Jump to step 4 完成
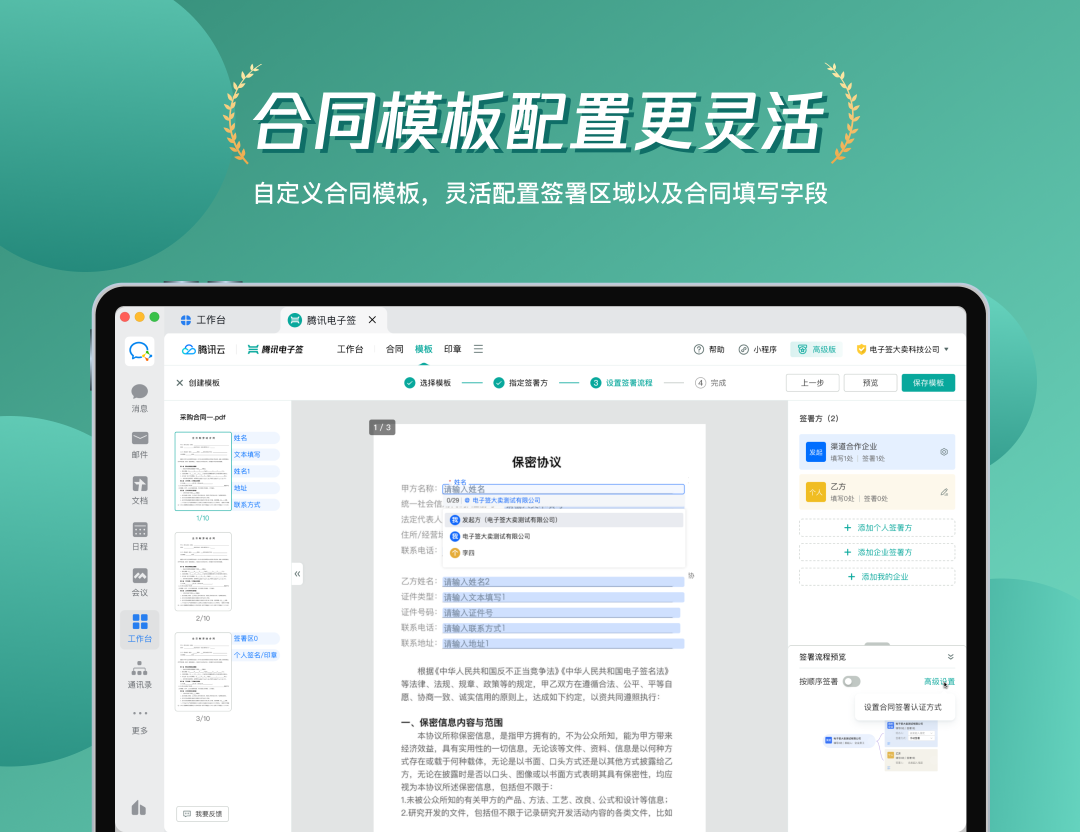This screenshot has width=1080, height=832. 710,382
